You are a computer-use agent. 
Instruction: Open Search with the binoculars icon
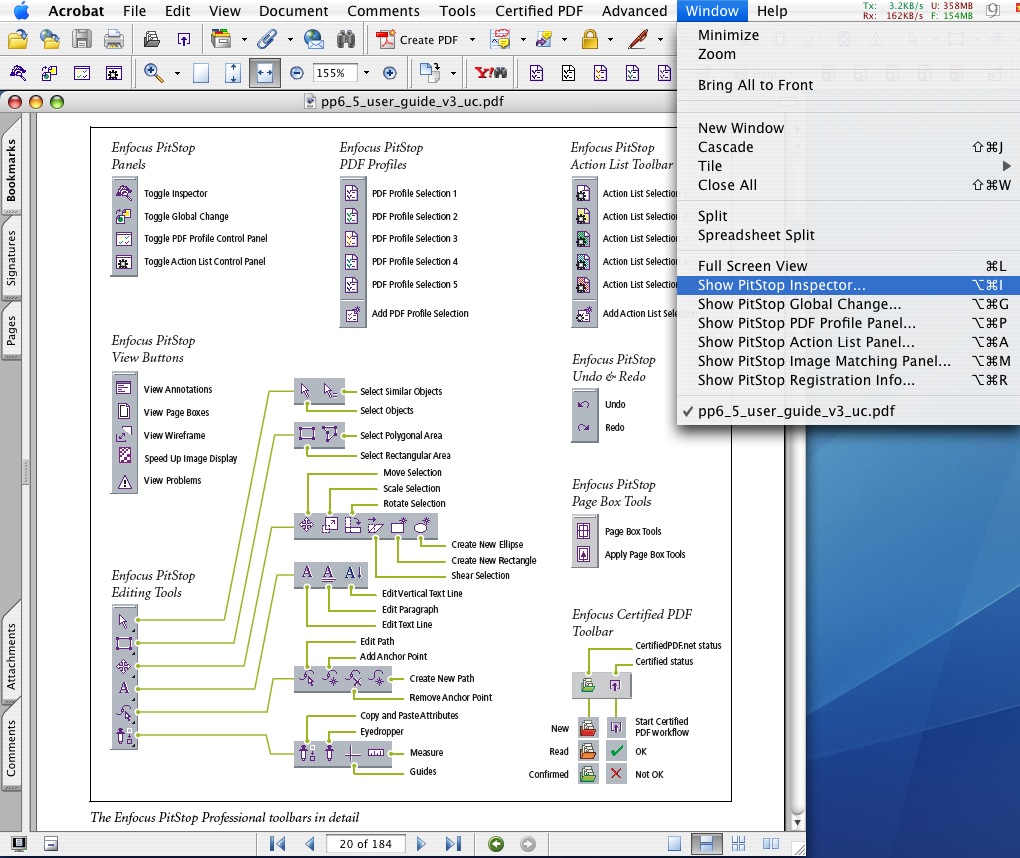coord(346,40)
